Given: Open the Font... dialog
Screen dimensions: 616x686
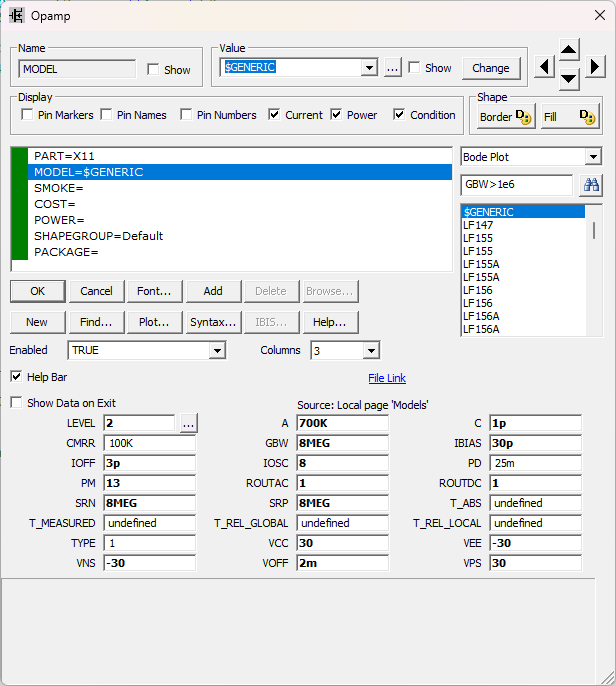Looking at the screenshot, I should [x=154, y=291].
